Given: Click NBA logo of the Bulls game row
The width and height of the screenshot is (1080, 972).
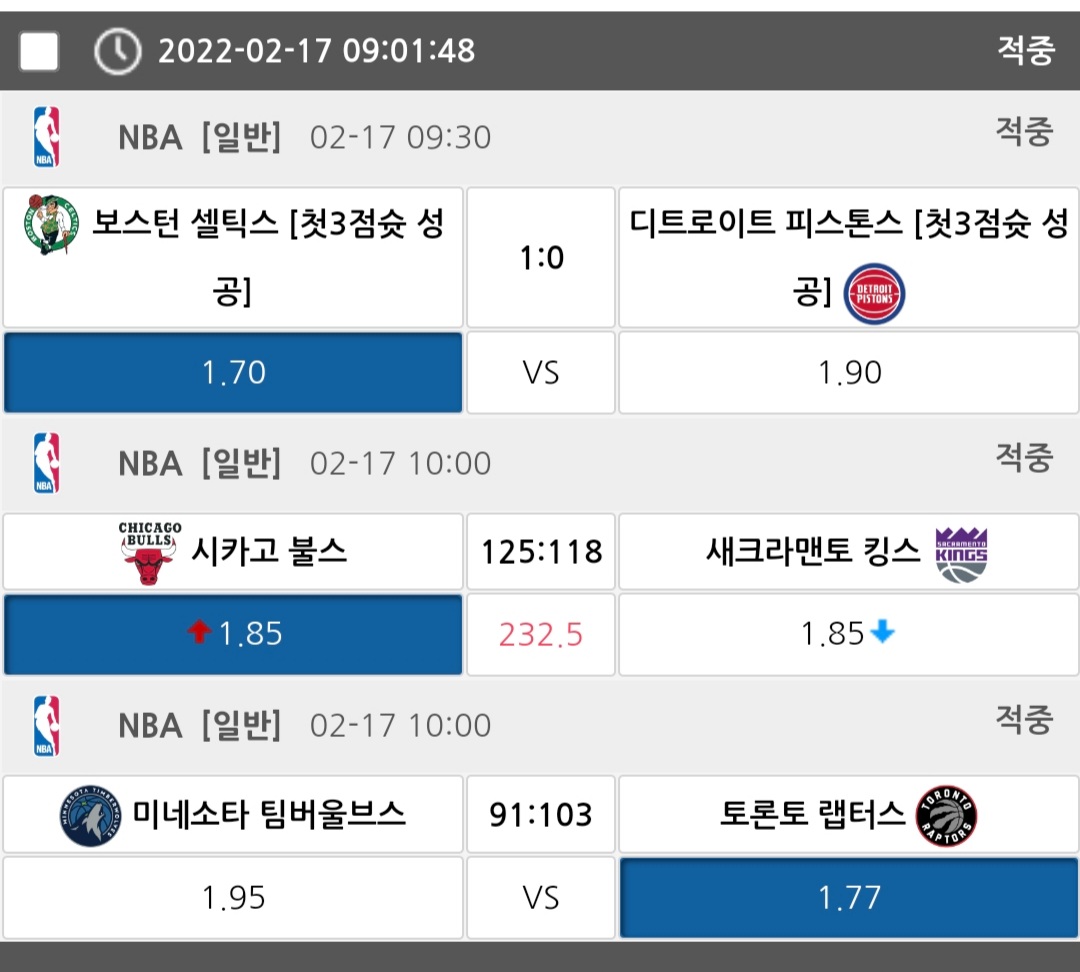Looking at the screenshot, I should 46,463.
